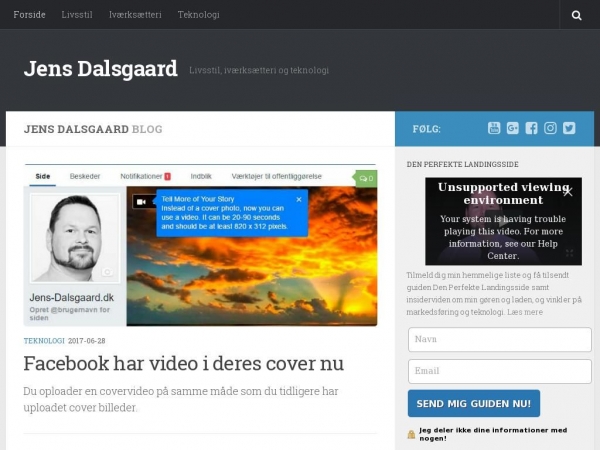Image resolution: width=600 pixels, height=450 pixels.
Task: Click the Læs mere link in sidebar
Action: click(x=525, y=312)
